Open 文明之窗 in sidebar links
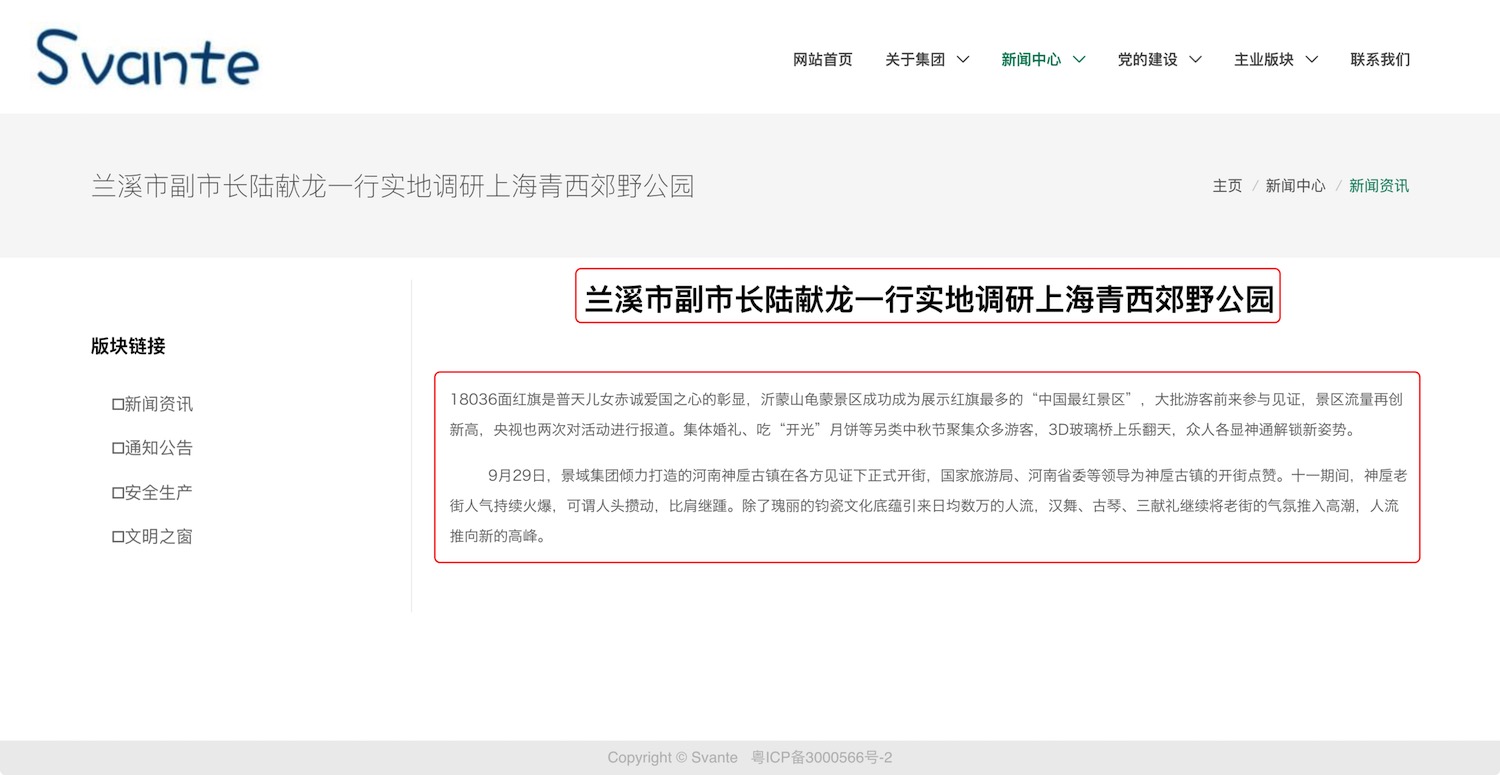1500x775 pixels. 153,536
